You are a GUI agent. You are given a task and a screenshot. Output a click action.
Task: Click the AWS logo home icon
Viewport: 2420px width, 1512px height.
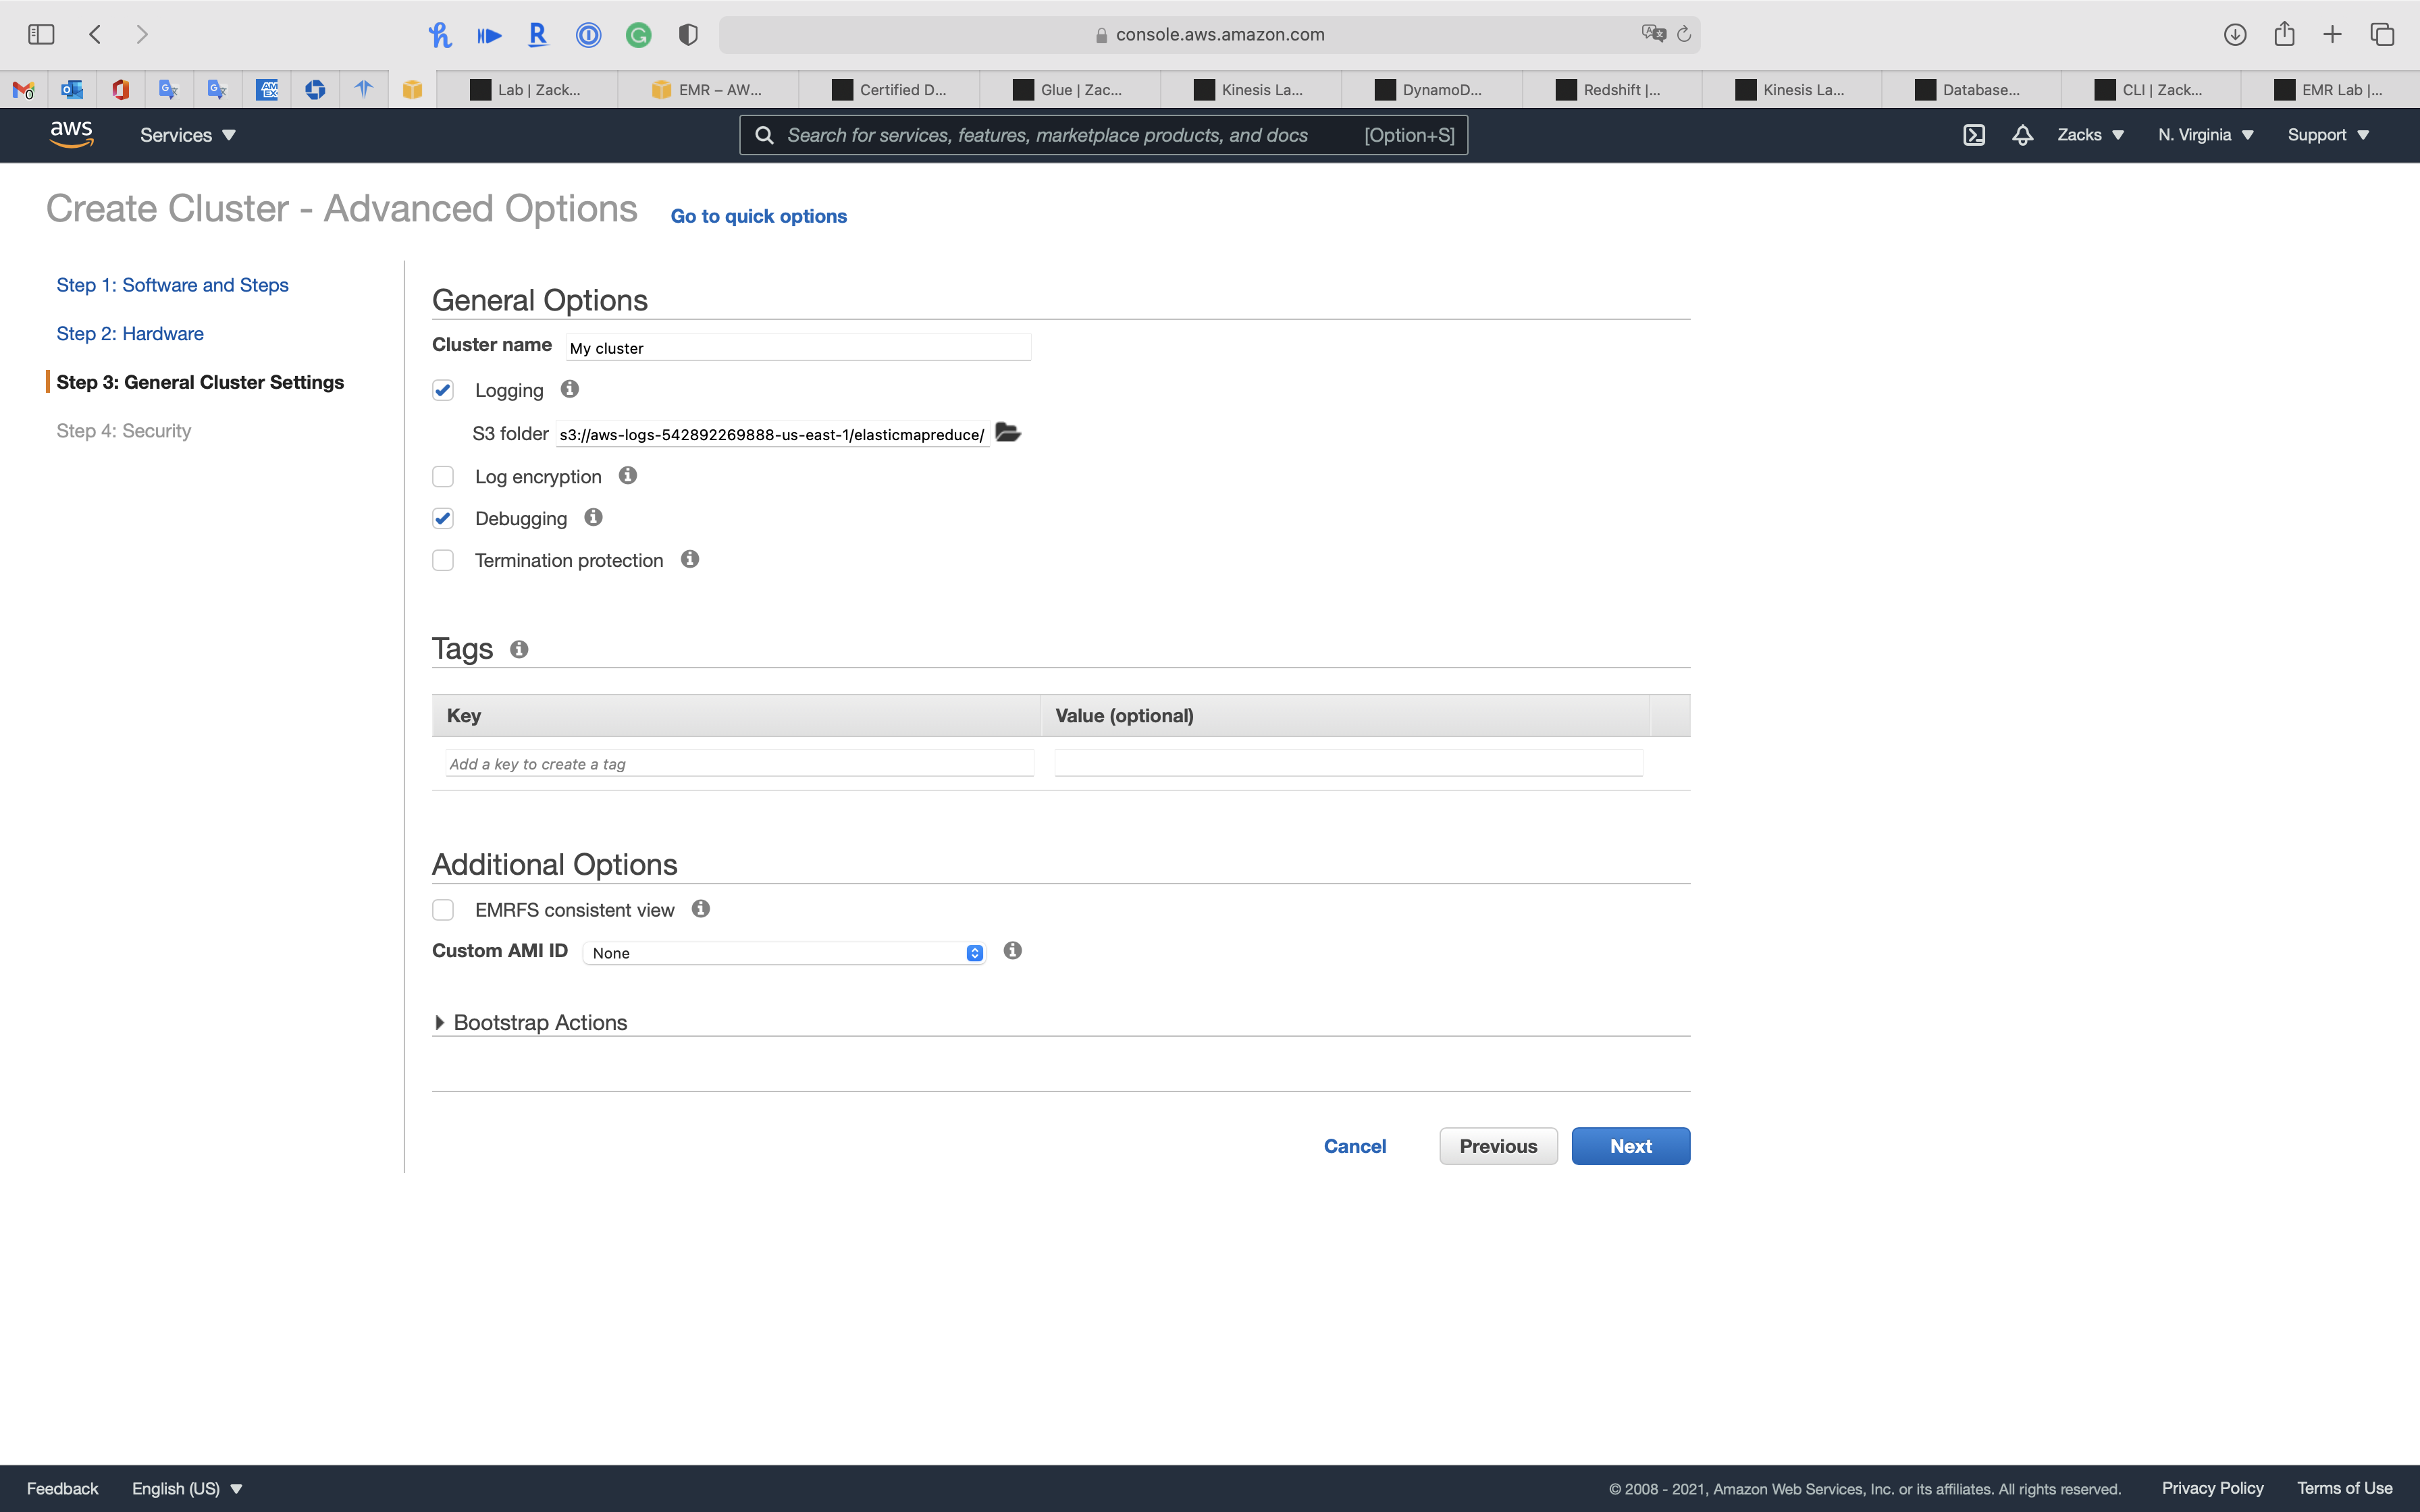coord(72,134)
